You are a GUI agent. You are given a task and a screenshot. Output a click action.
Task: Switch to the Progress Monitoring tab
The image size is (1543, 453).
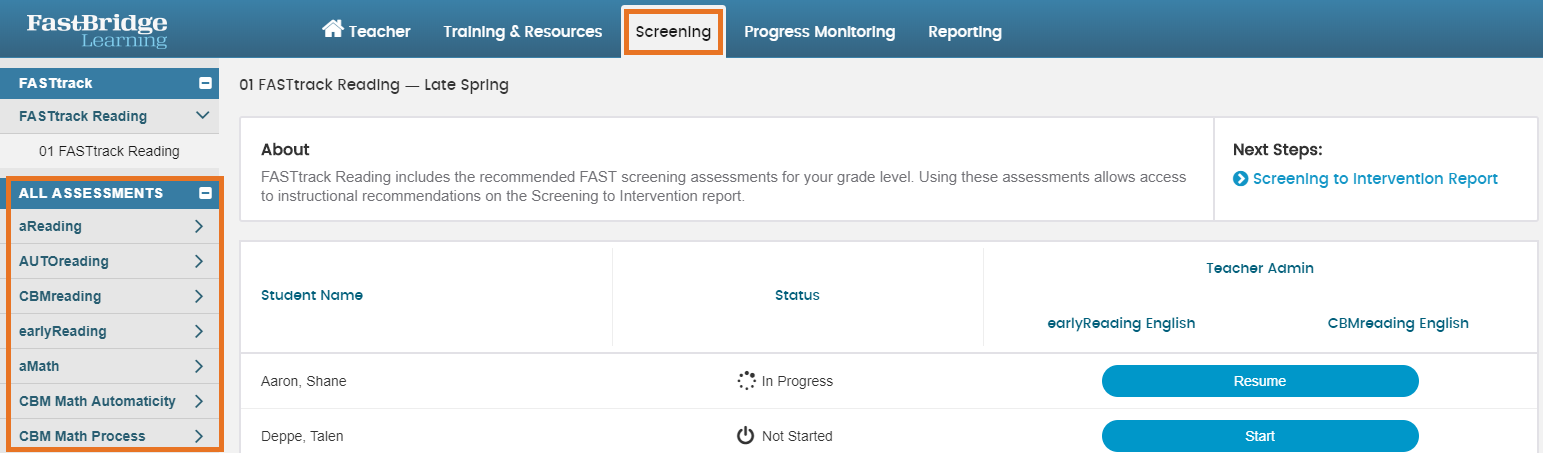coord(819,31)
